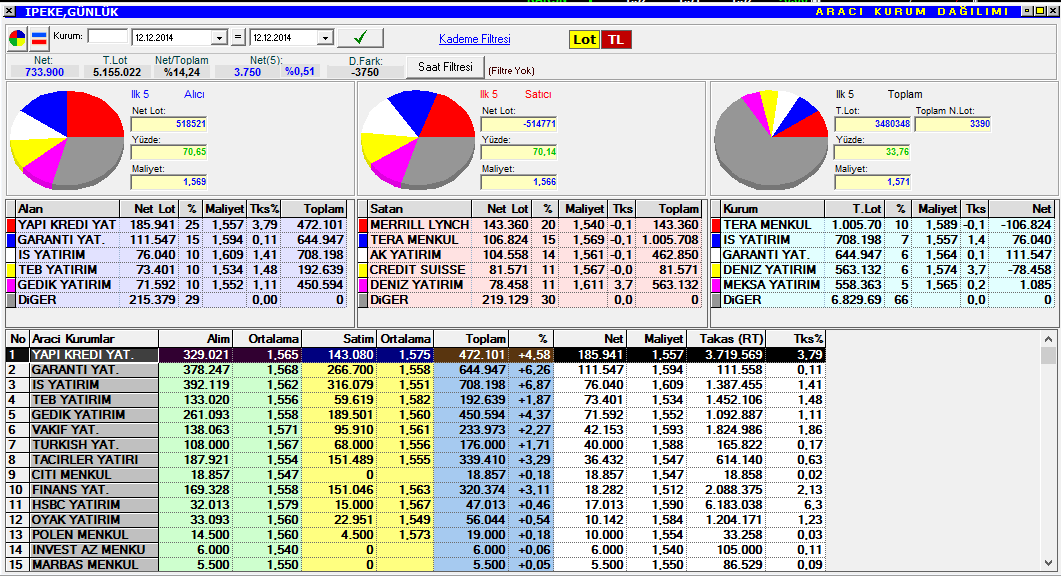Switch display to TL mode
1061x576 pixels.
click(616, 40)
